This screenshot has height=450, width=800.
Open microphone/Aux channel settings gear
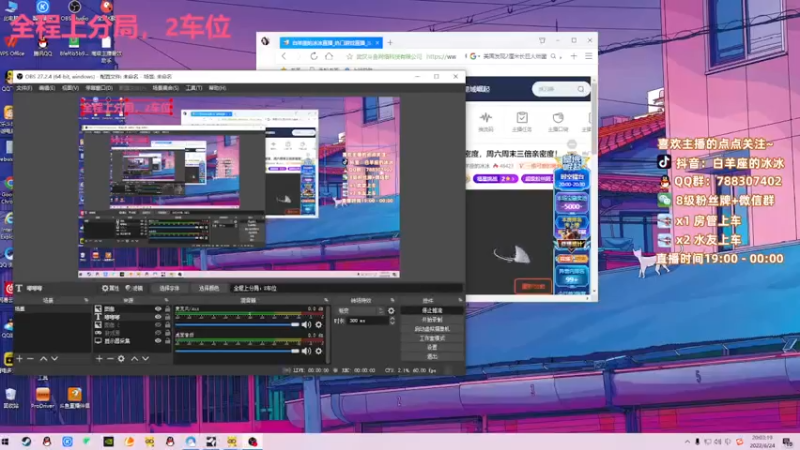(319, 324)
